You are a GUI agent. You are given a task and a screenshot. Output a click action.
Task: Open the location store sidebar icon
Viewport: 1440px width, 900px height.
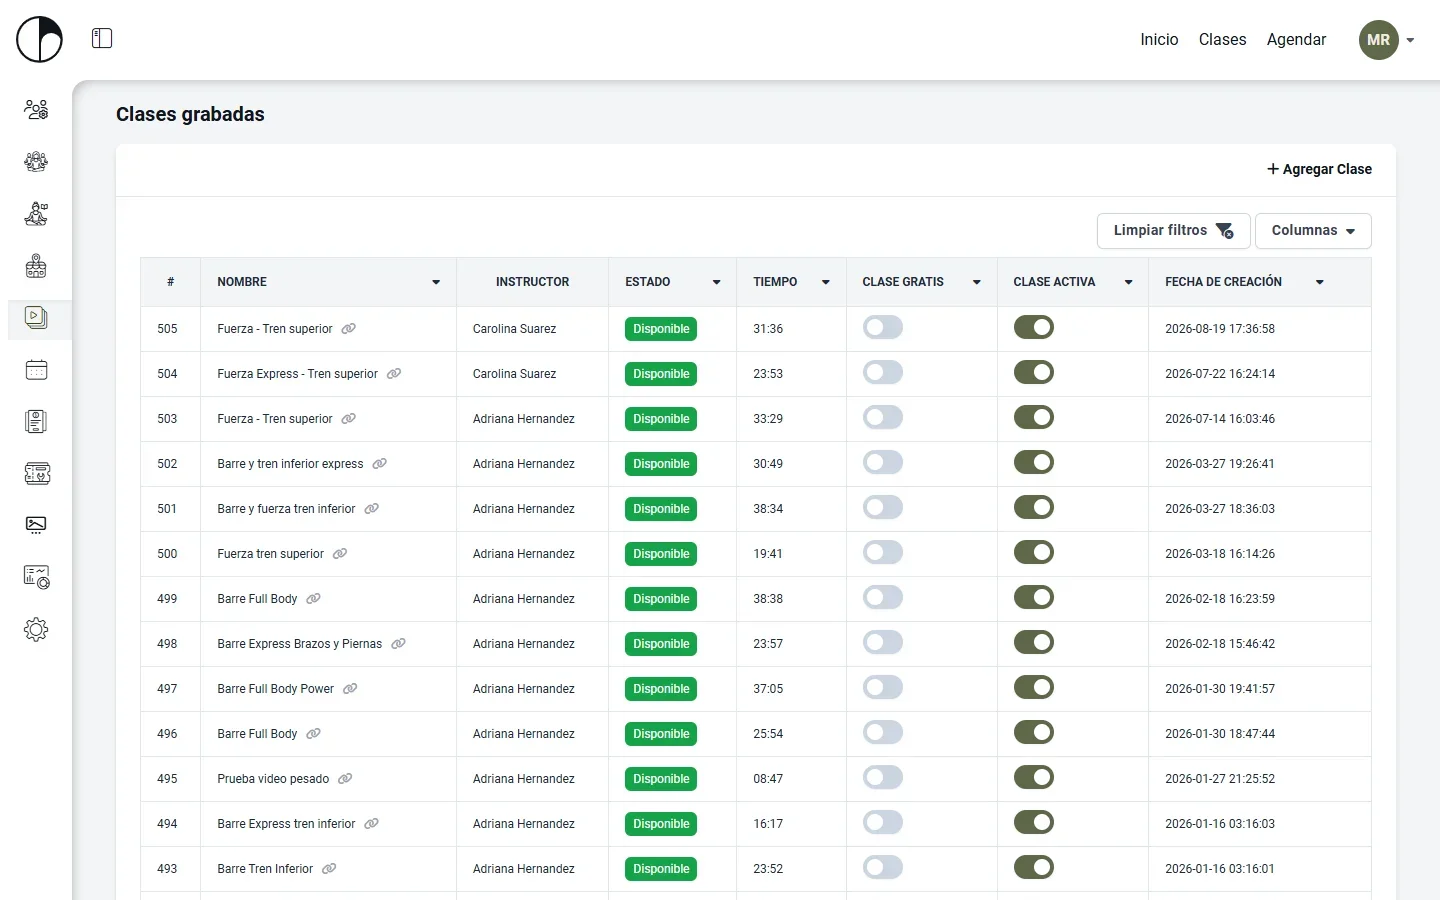[x=36, y=266]
